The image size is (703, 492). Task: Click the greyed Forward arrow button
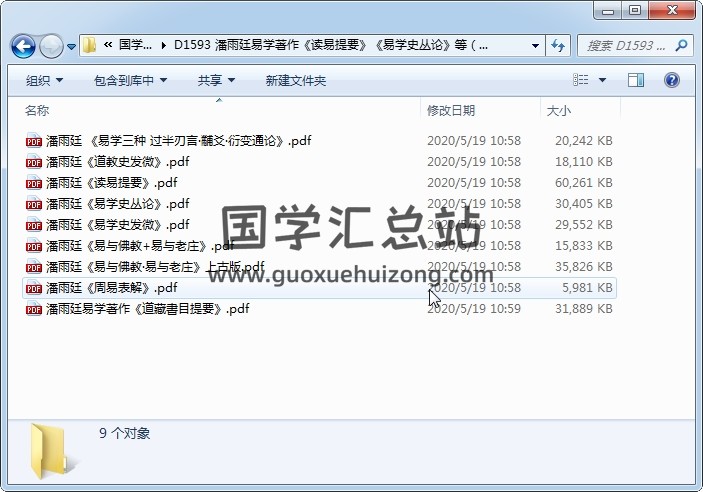(51, 46)
